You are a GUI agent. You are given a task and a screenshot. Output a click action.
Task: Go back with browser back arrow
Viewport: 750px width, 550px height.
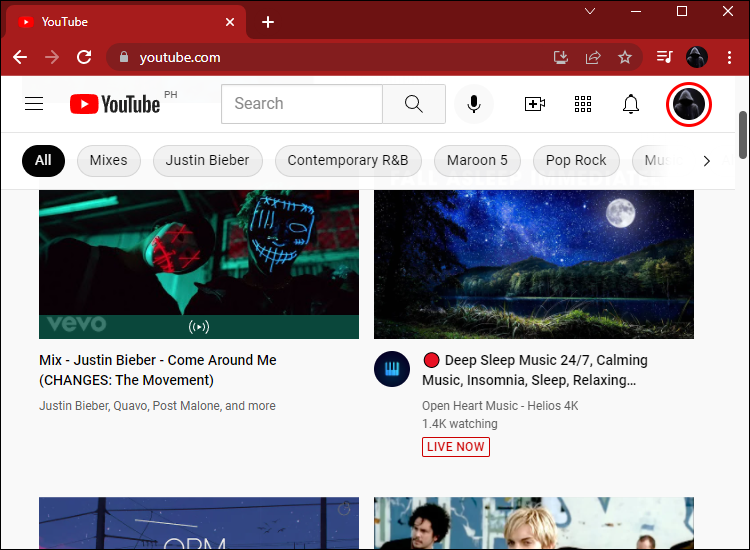[20, 57]
